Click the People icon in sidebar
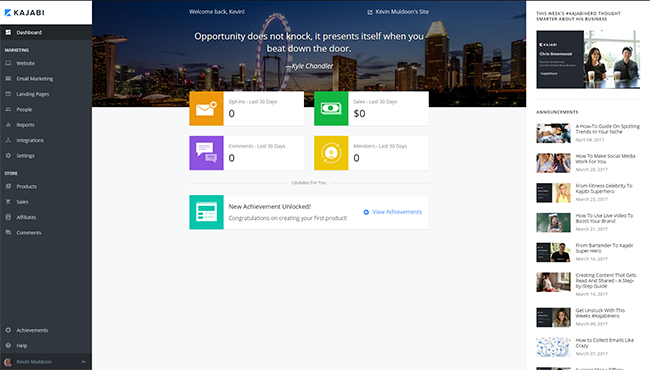The image size is (650, 370). (x=8, y=109)
